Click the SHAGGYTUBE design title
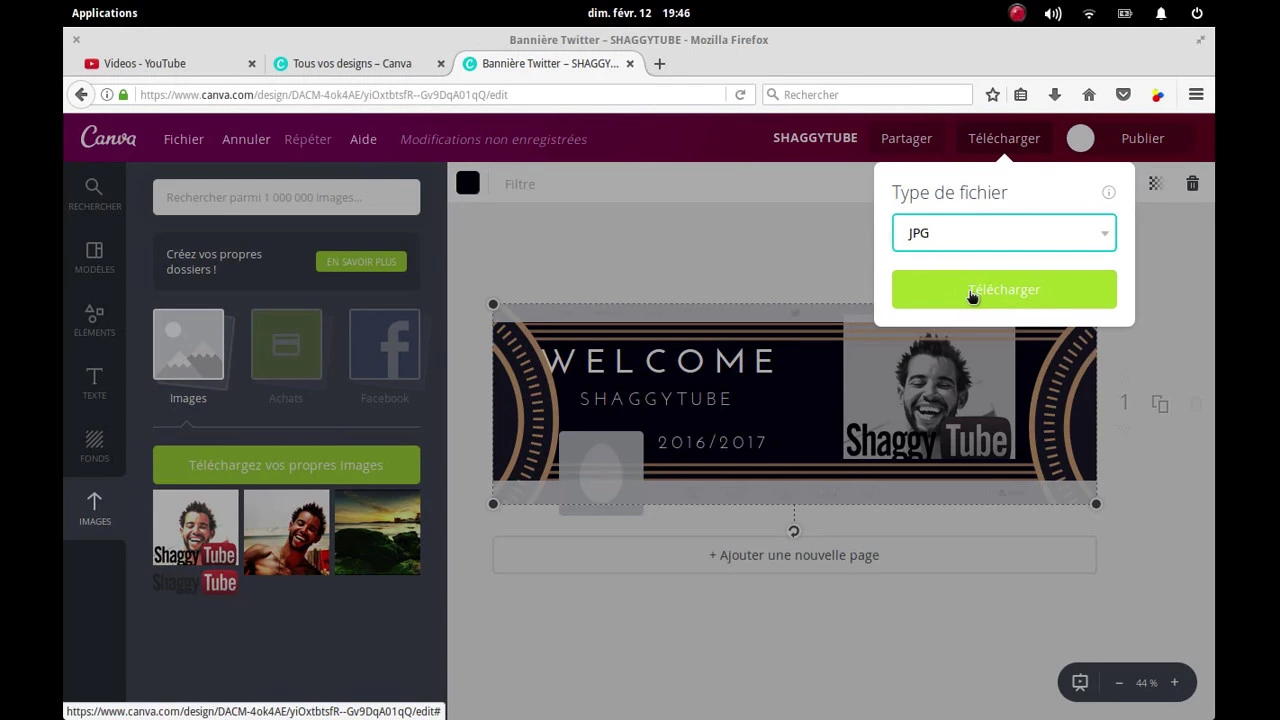The width and height of the screenshot is (1280, 720). (x=815, y=138)
